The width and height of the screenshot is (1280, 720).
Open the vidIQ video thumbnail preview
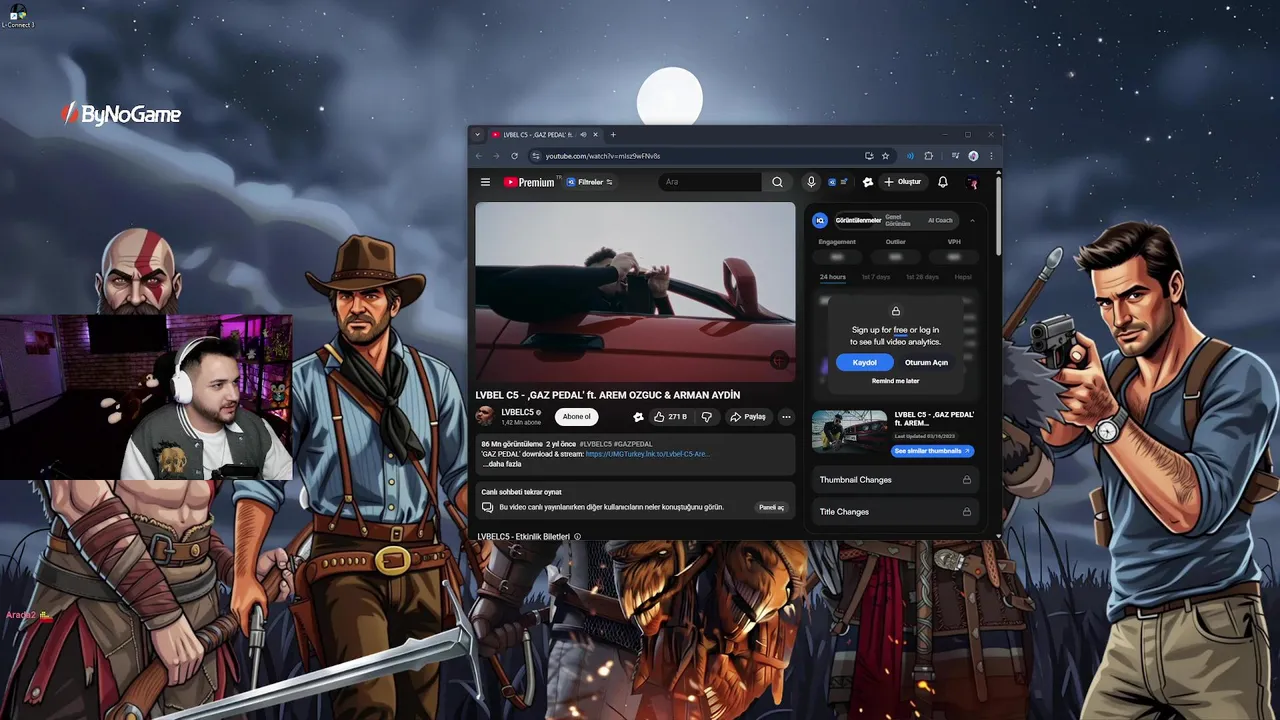[849, 432]
